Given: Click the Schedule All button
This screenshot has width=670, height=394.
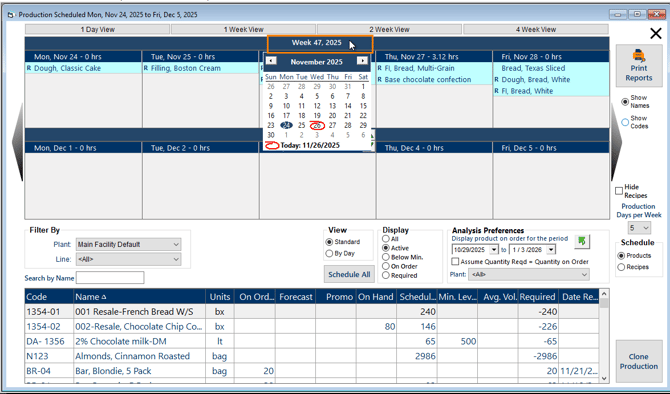Looking at the screenshot, I should pyautogui.click(x=349, y=274).
